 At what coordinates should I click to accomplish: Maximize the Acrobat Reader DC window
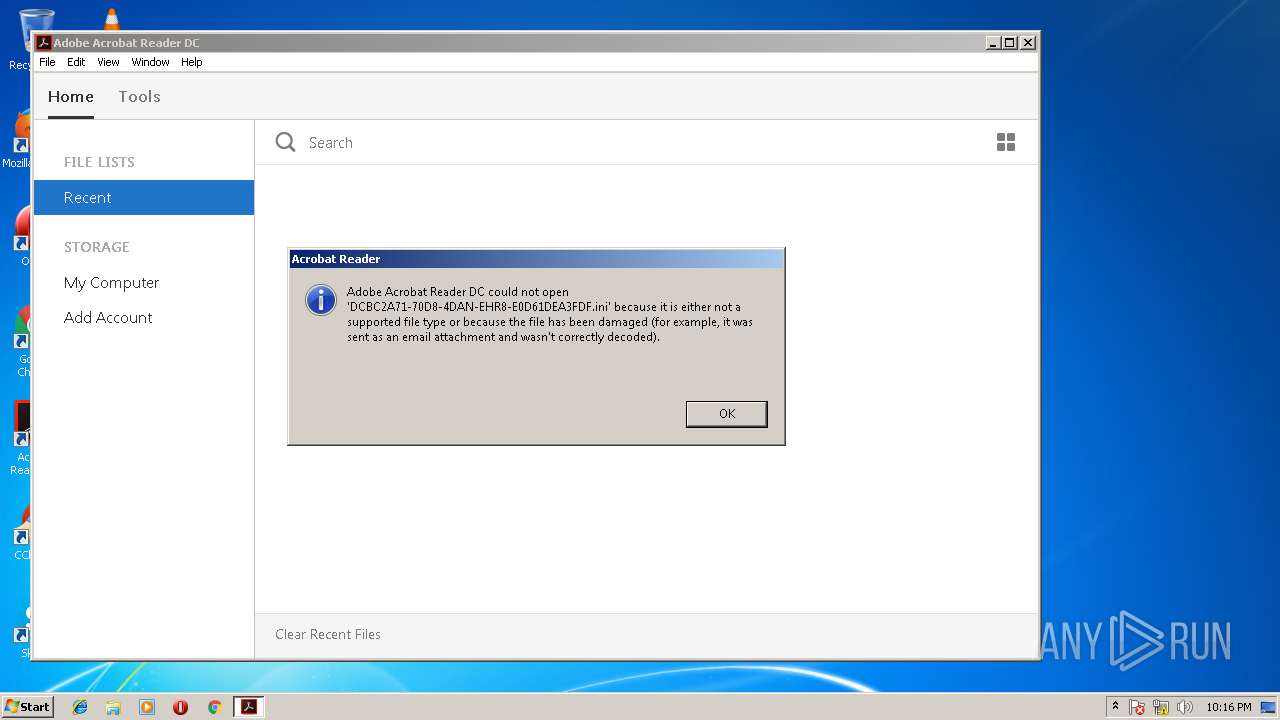(1010, 43)
